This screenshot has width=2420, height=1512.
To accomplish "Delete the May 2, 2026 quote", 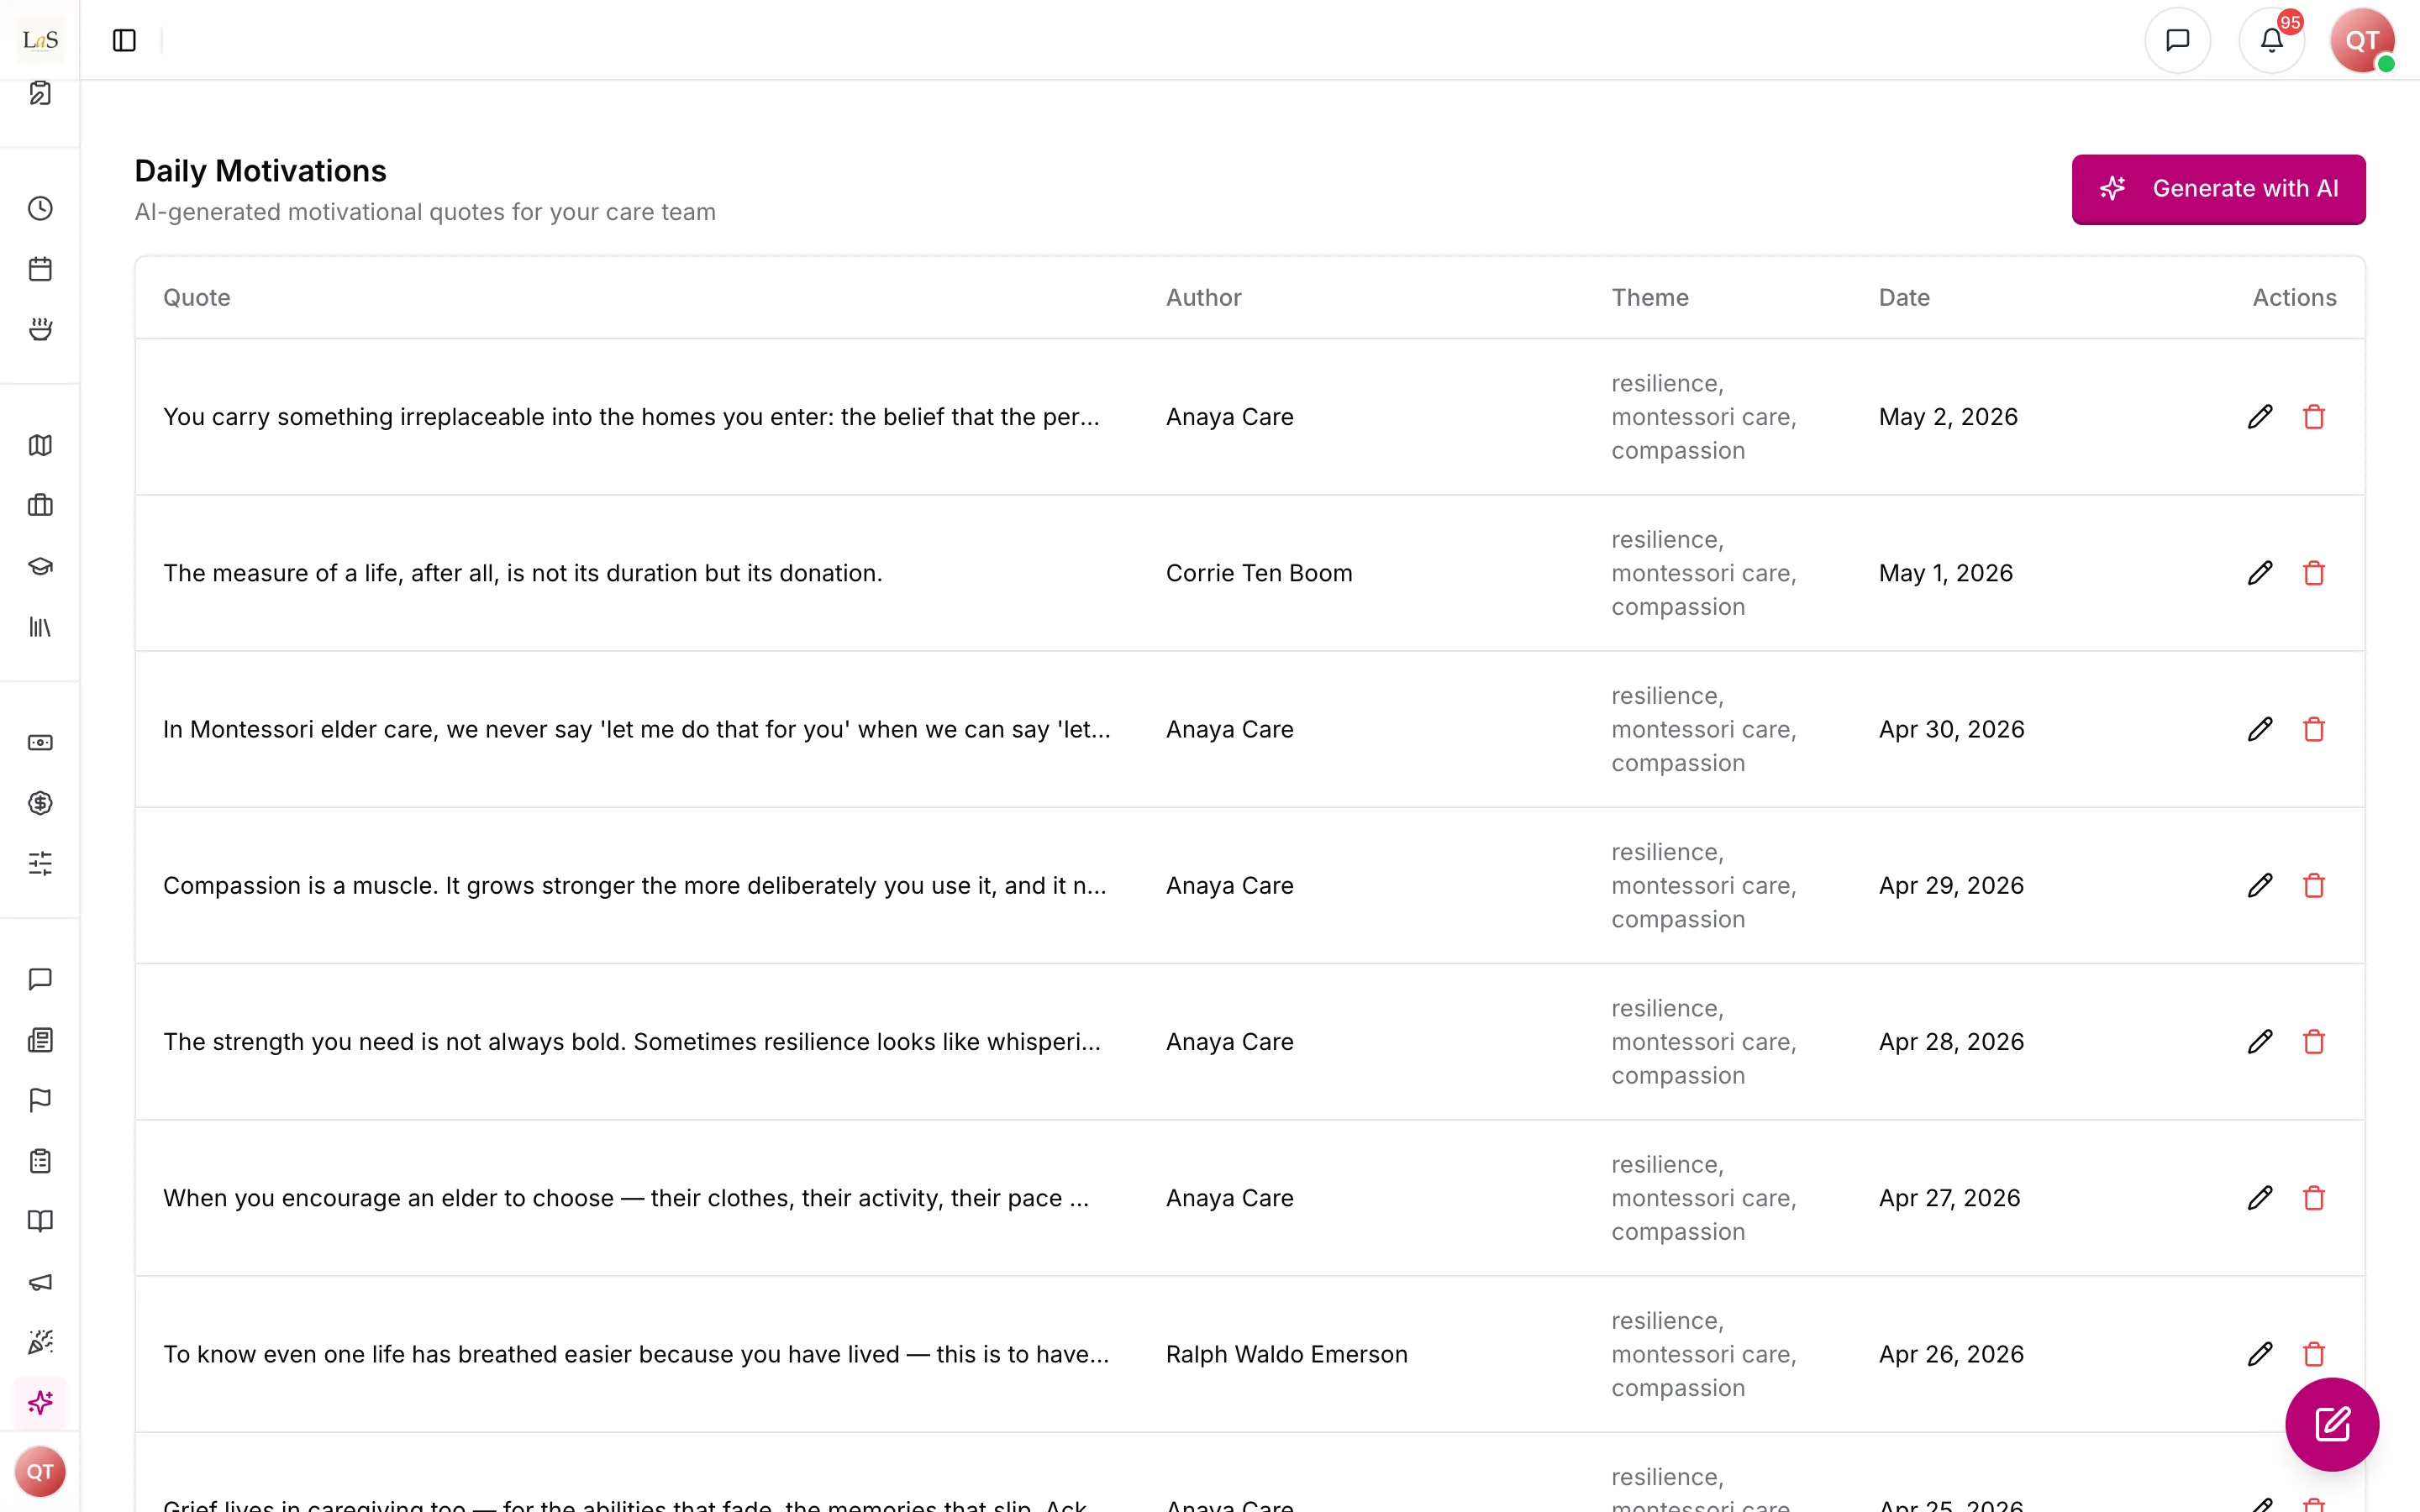I will (x=2314, y=417).
